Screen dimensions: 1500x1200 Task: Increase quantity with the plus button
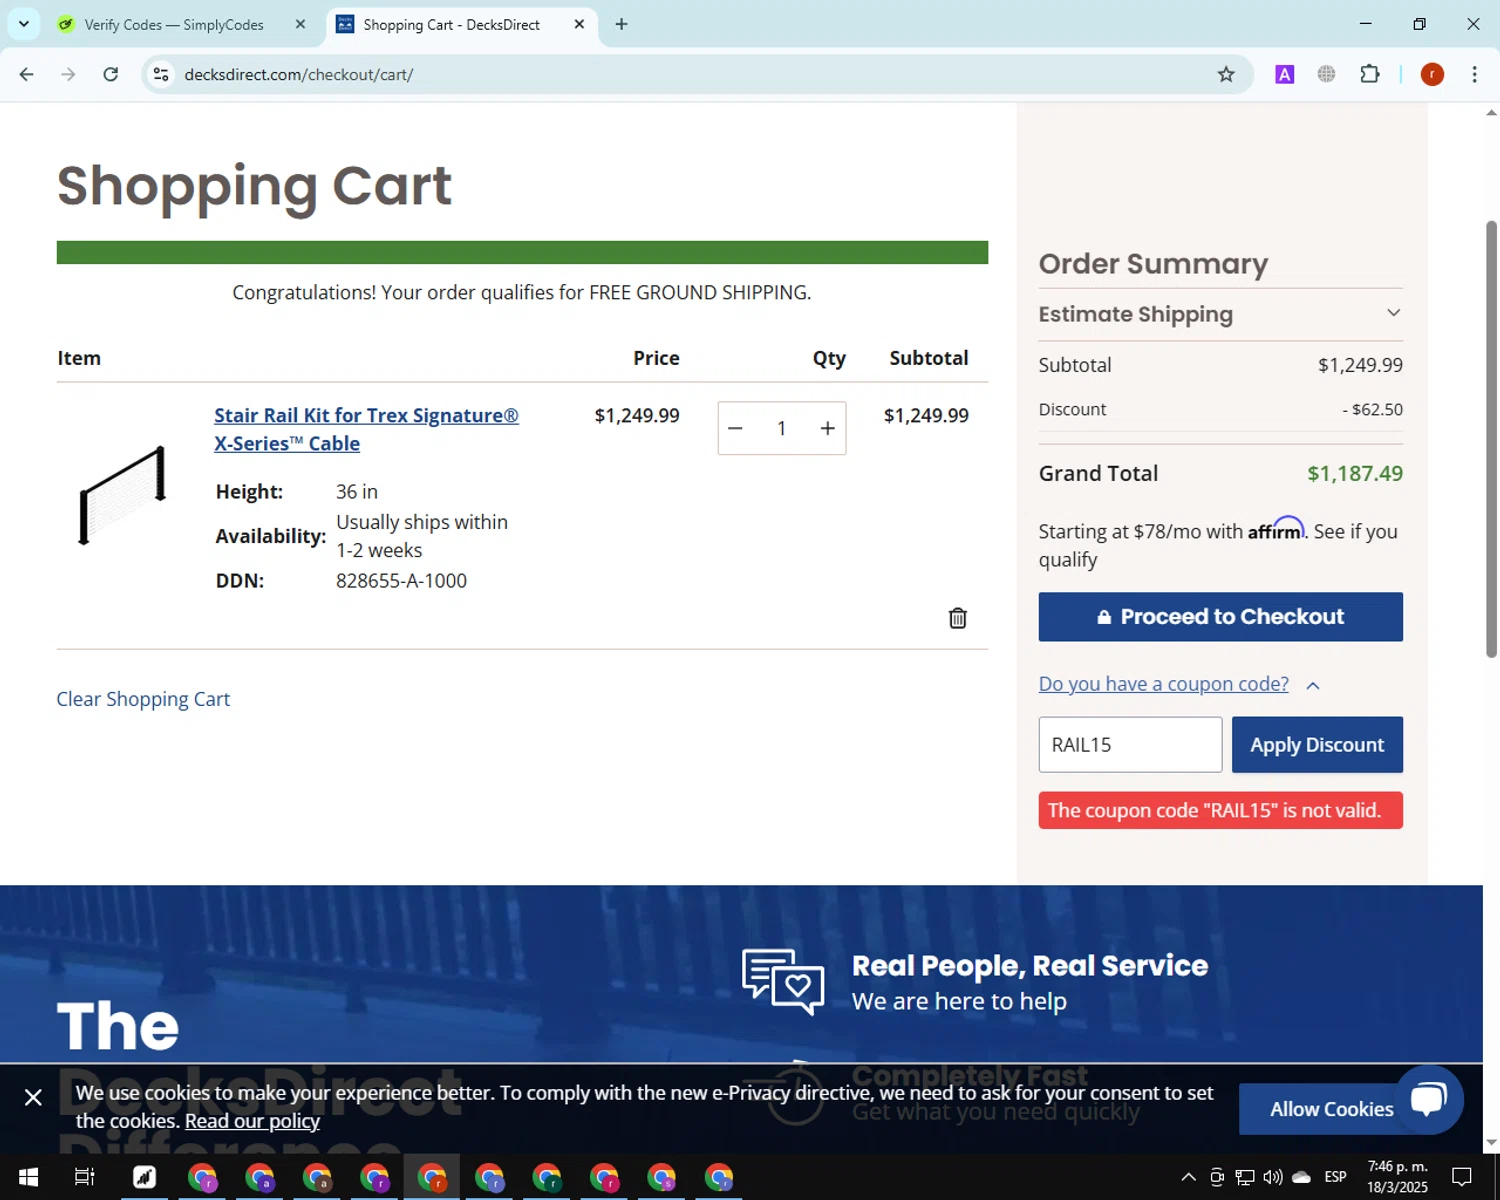click(828, 428)
